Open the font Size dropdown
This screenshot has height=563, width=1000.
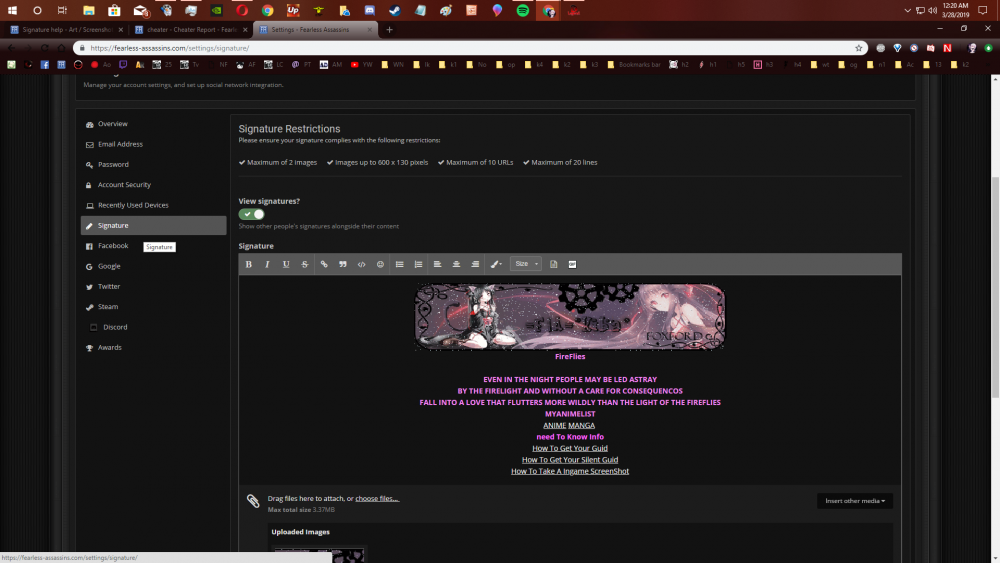[x=526, y=264]
